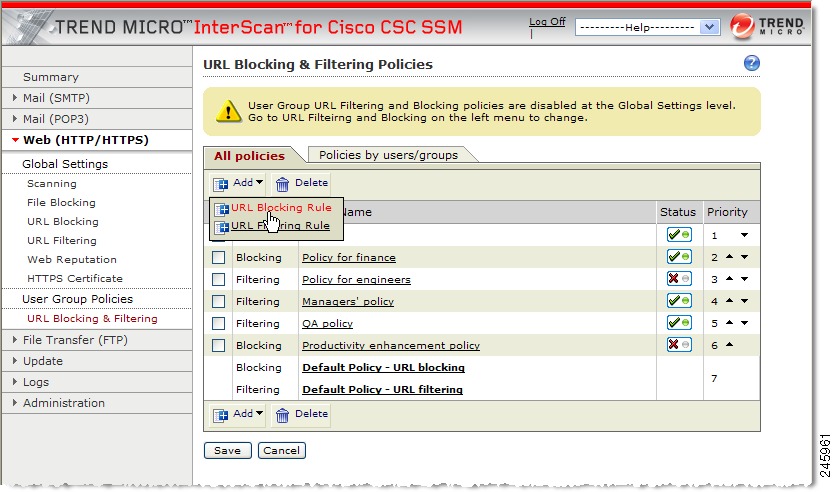Open Summary in left menu
Image resolution: width=836 pixels, height=492 pixels.
coord(51,77)
